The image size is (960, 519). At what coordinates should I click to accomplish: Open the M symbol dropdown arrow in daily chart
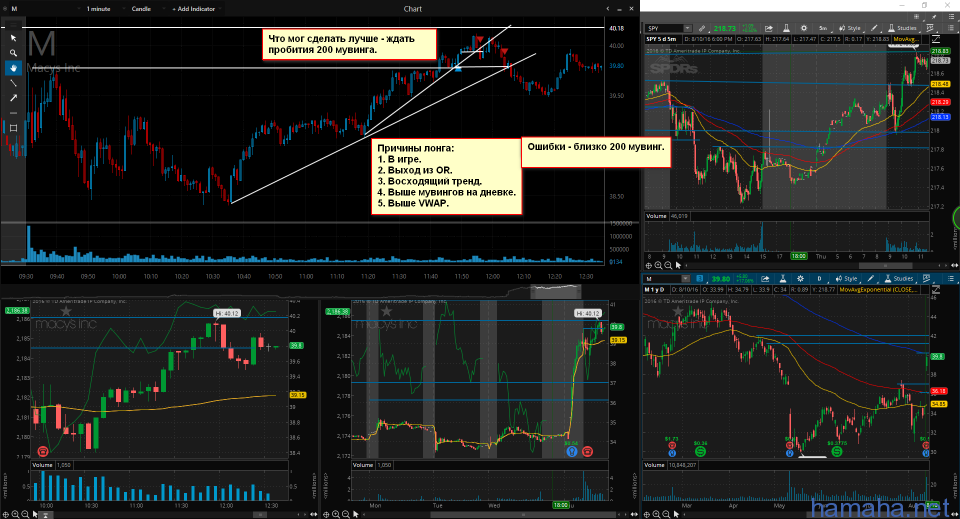coord(686,278)
